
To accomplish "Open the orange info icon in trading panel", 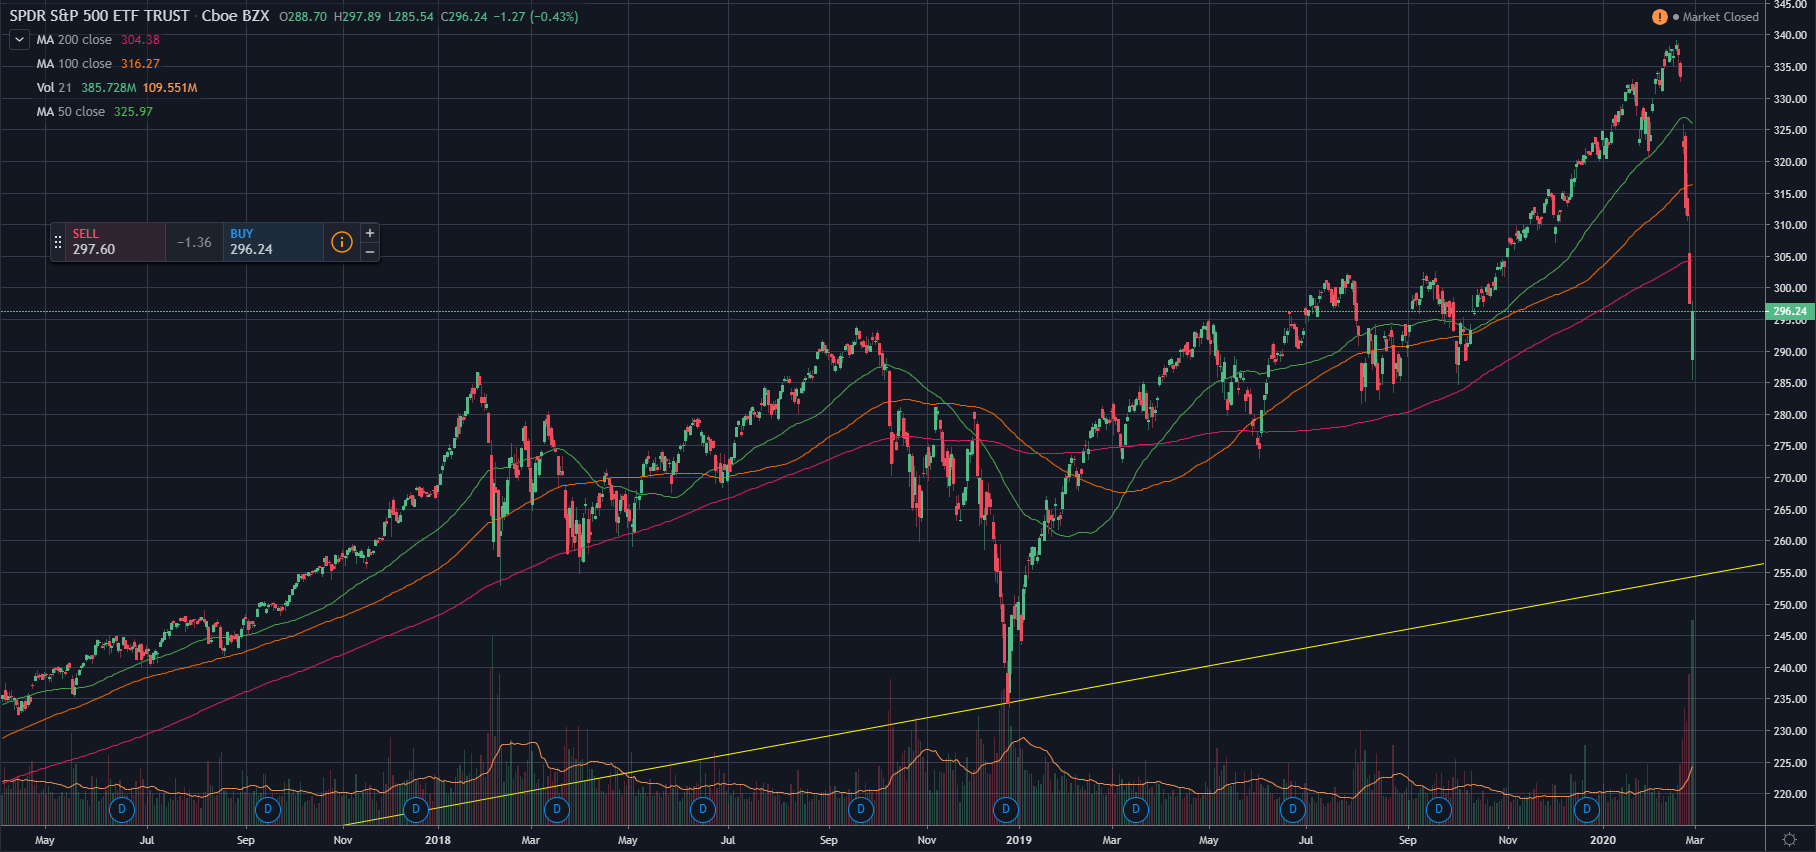I will 342,242.
